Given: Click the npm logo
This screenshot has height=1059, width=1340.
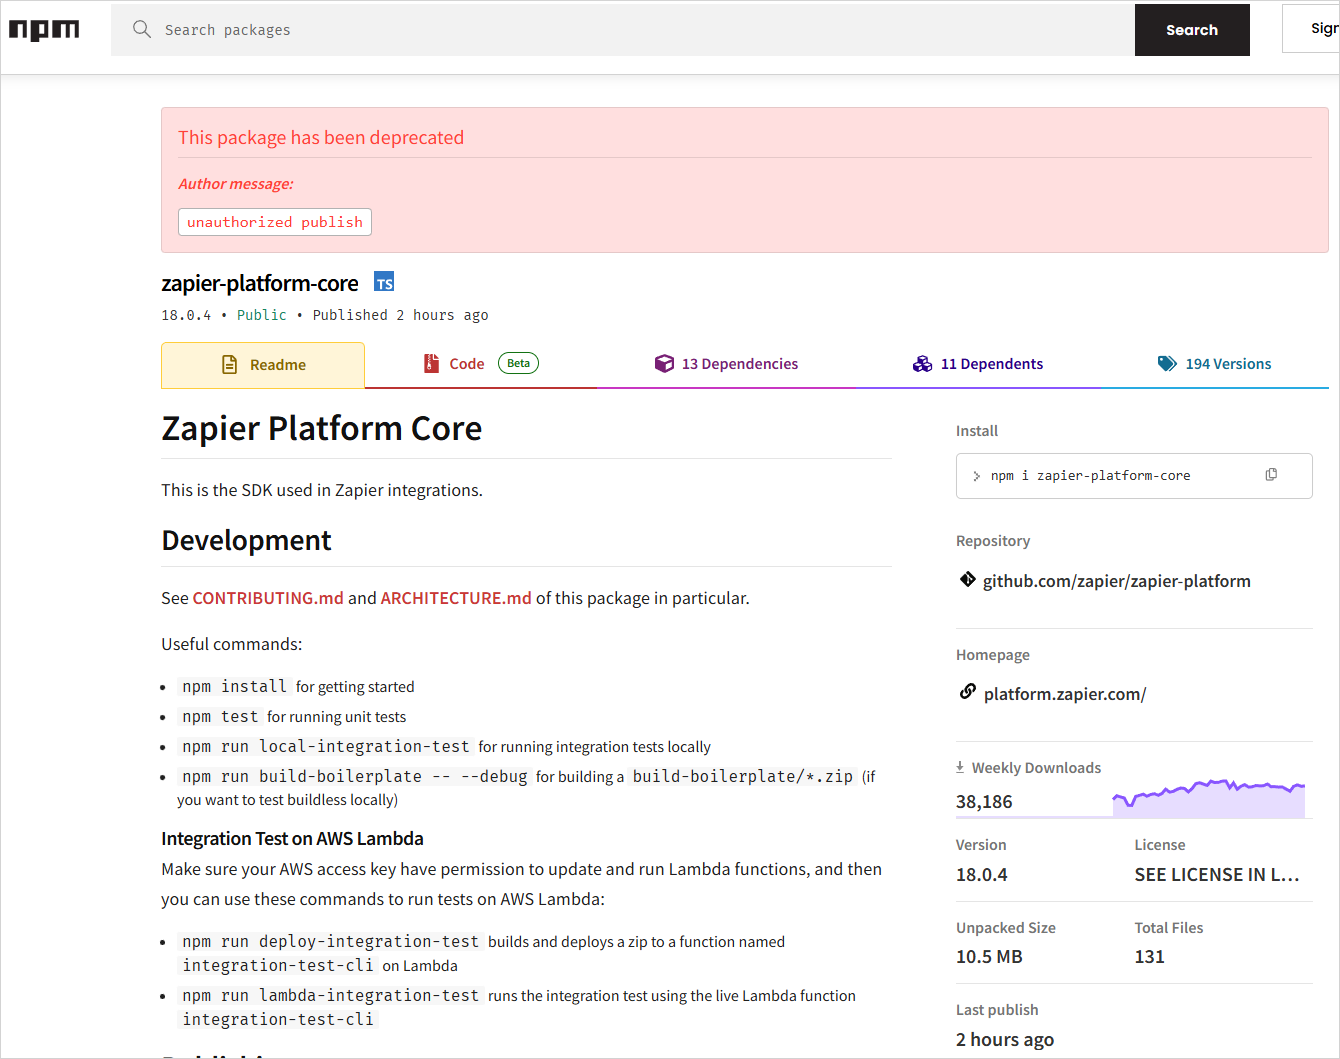Looking at the screenshot, I should tap(44, 29).
